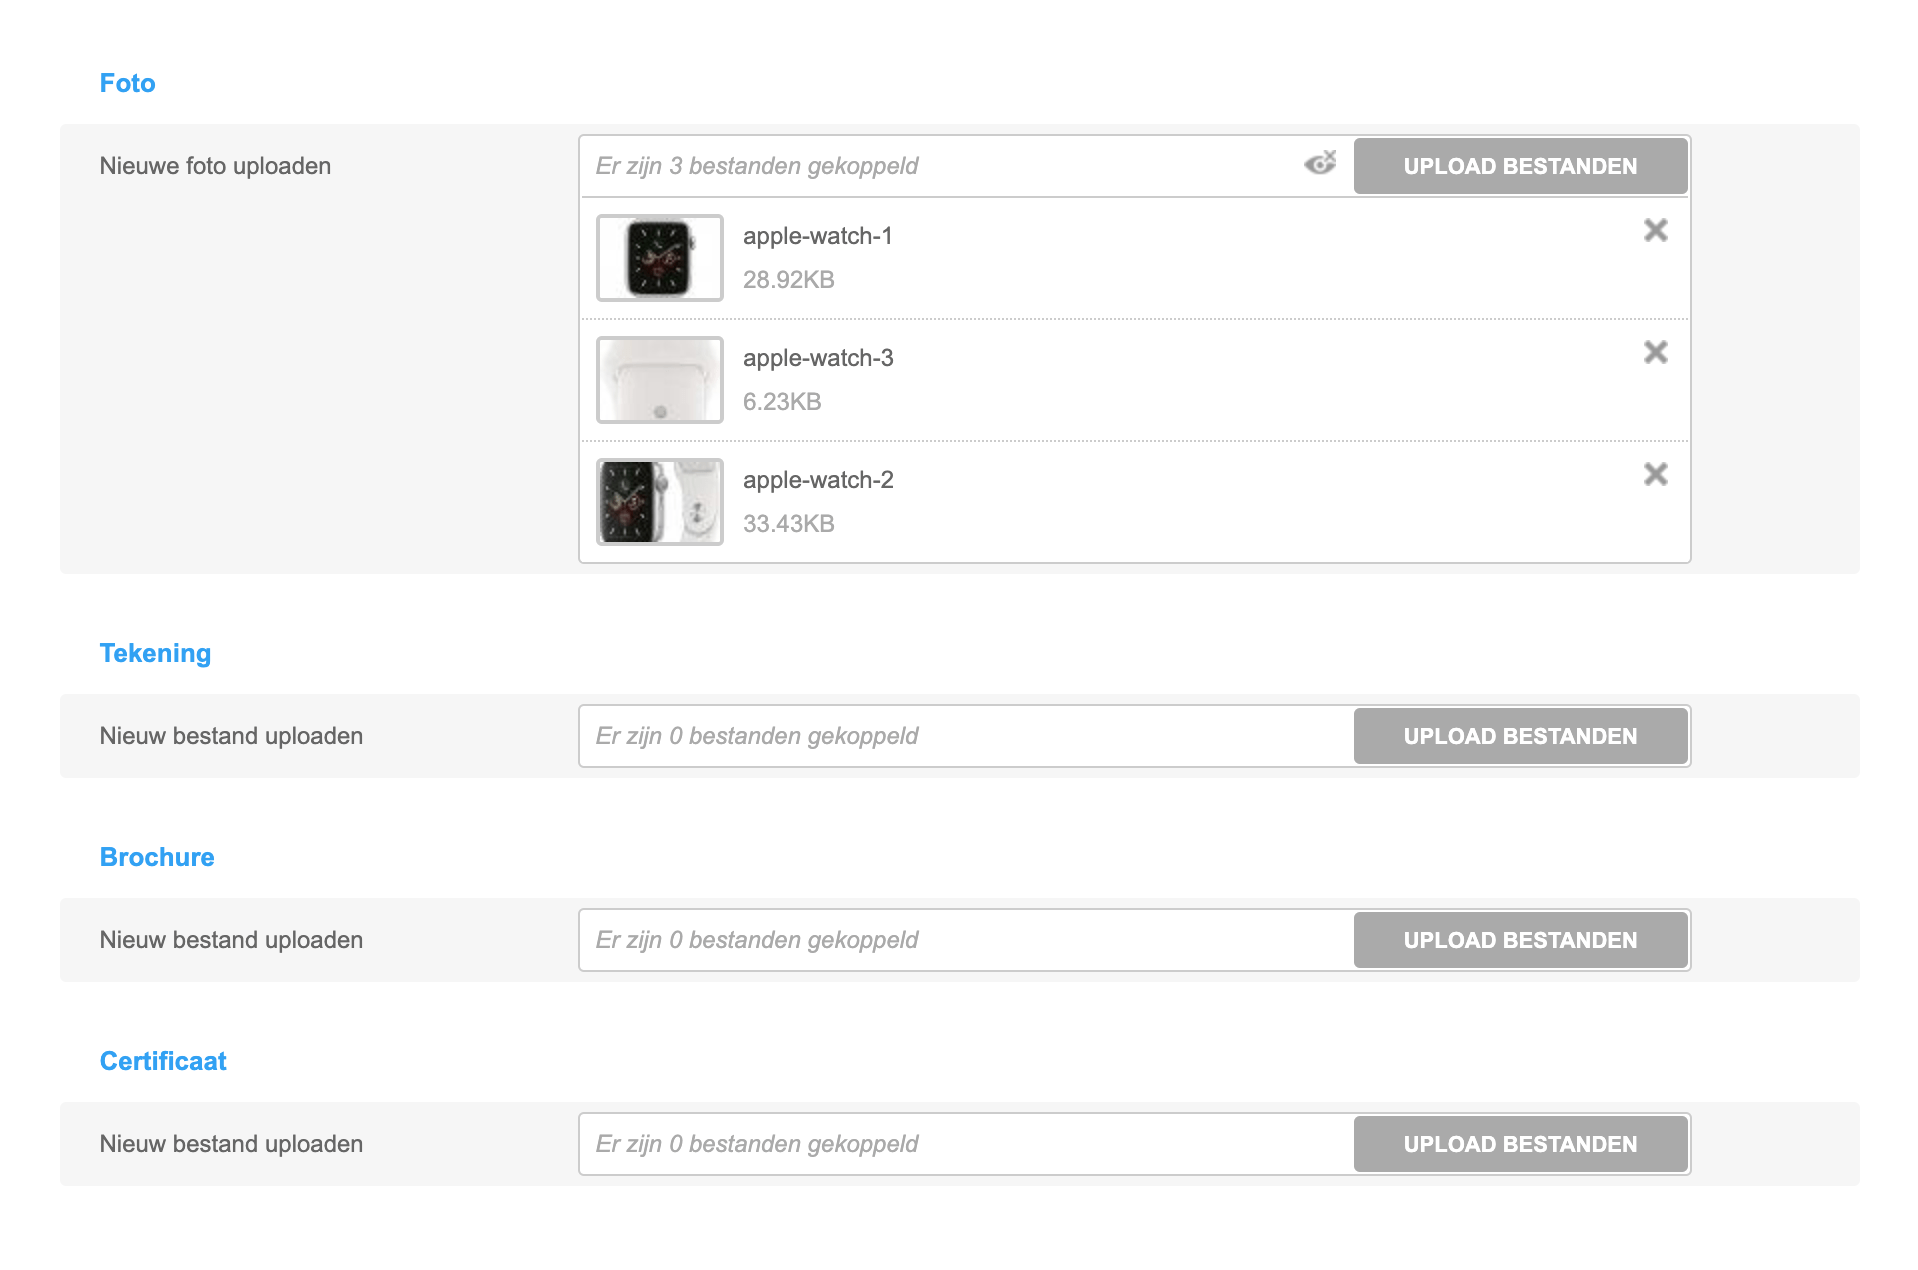The image size is (1918, 1270).
Task: Delete the apple-watch-2 attachment
Action: click(x=1655, y=475)
